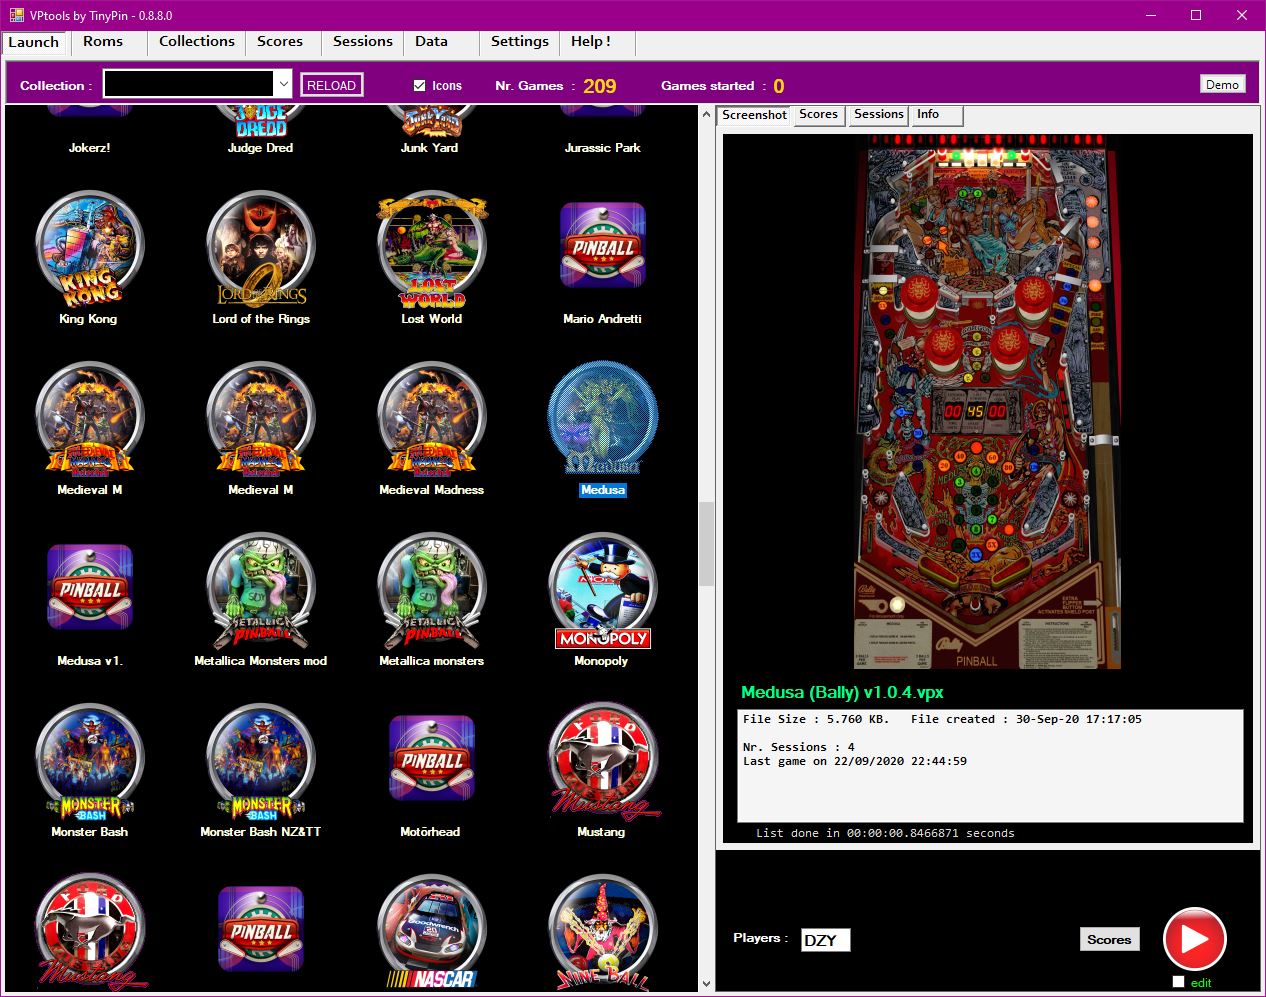The height and width of the screenshot is (997, 1266).
Task: Uncheck the Icons checkbox
Action: pyautogui.click(x=420, y=86)
